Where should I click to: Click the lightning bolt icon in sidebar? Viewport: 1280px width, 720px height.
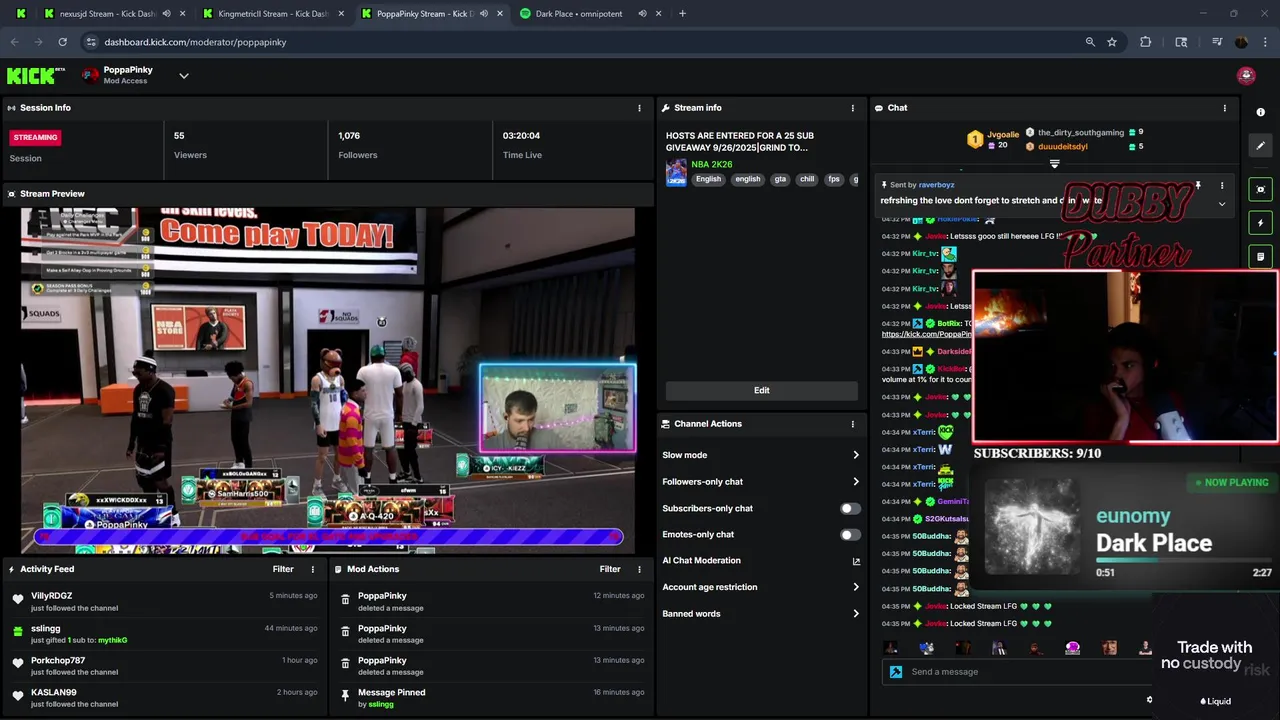pos(1261,223)
